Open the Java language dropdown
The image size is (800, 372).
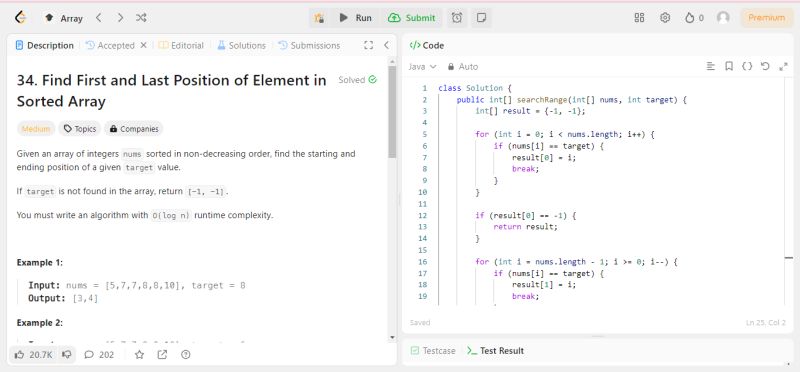coord(422,66)
